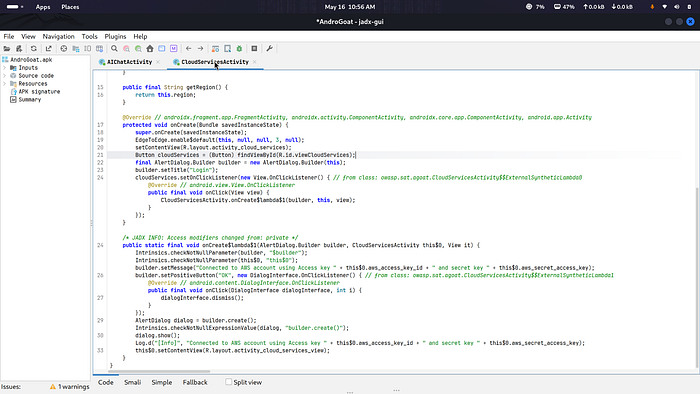
Task: Open the Help menu
Action: click(140, 37)
